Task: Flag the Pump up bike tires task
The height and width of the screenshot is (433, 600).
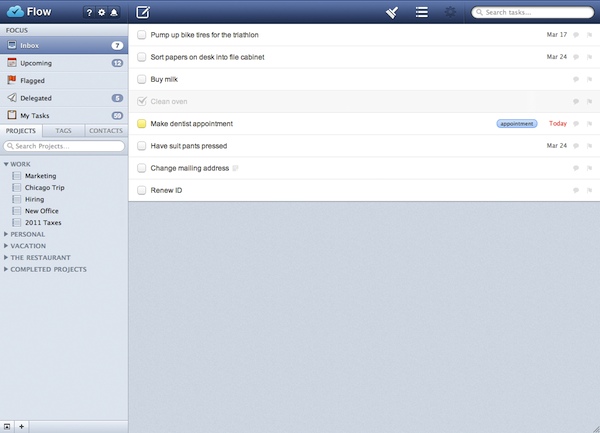Action: tap(589, 35)
